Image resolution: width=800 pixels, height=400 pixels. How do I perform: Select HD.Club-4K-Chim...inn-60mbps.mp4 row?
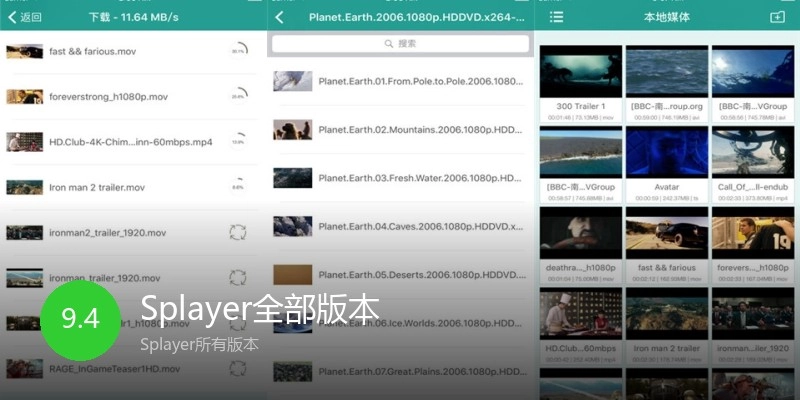[x=133, y=142]
